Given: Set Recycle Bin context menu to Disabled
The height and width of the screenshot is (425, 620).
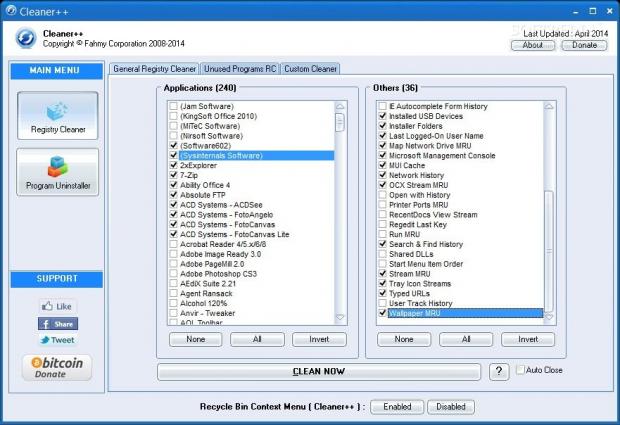Looking at the screenshot, I should [x=451, y=407].
